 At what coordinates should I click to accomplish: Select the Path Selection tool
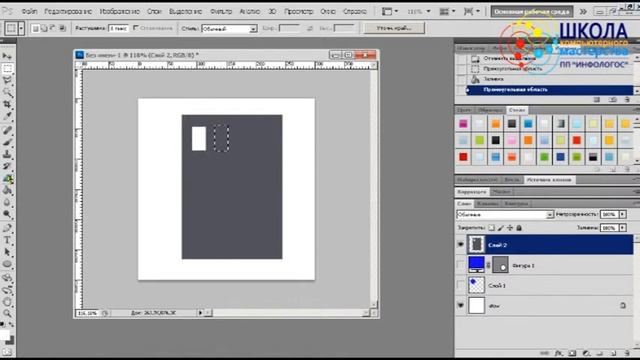(7, 252)
